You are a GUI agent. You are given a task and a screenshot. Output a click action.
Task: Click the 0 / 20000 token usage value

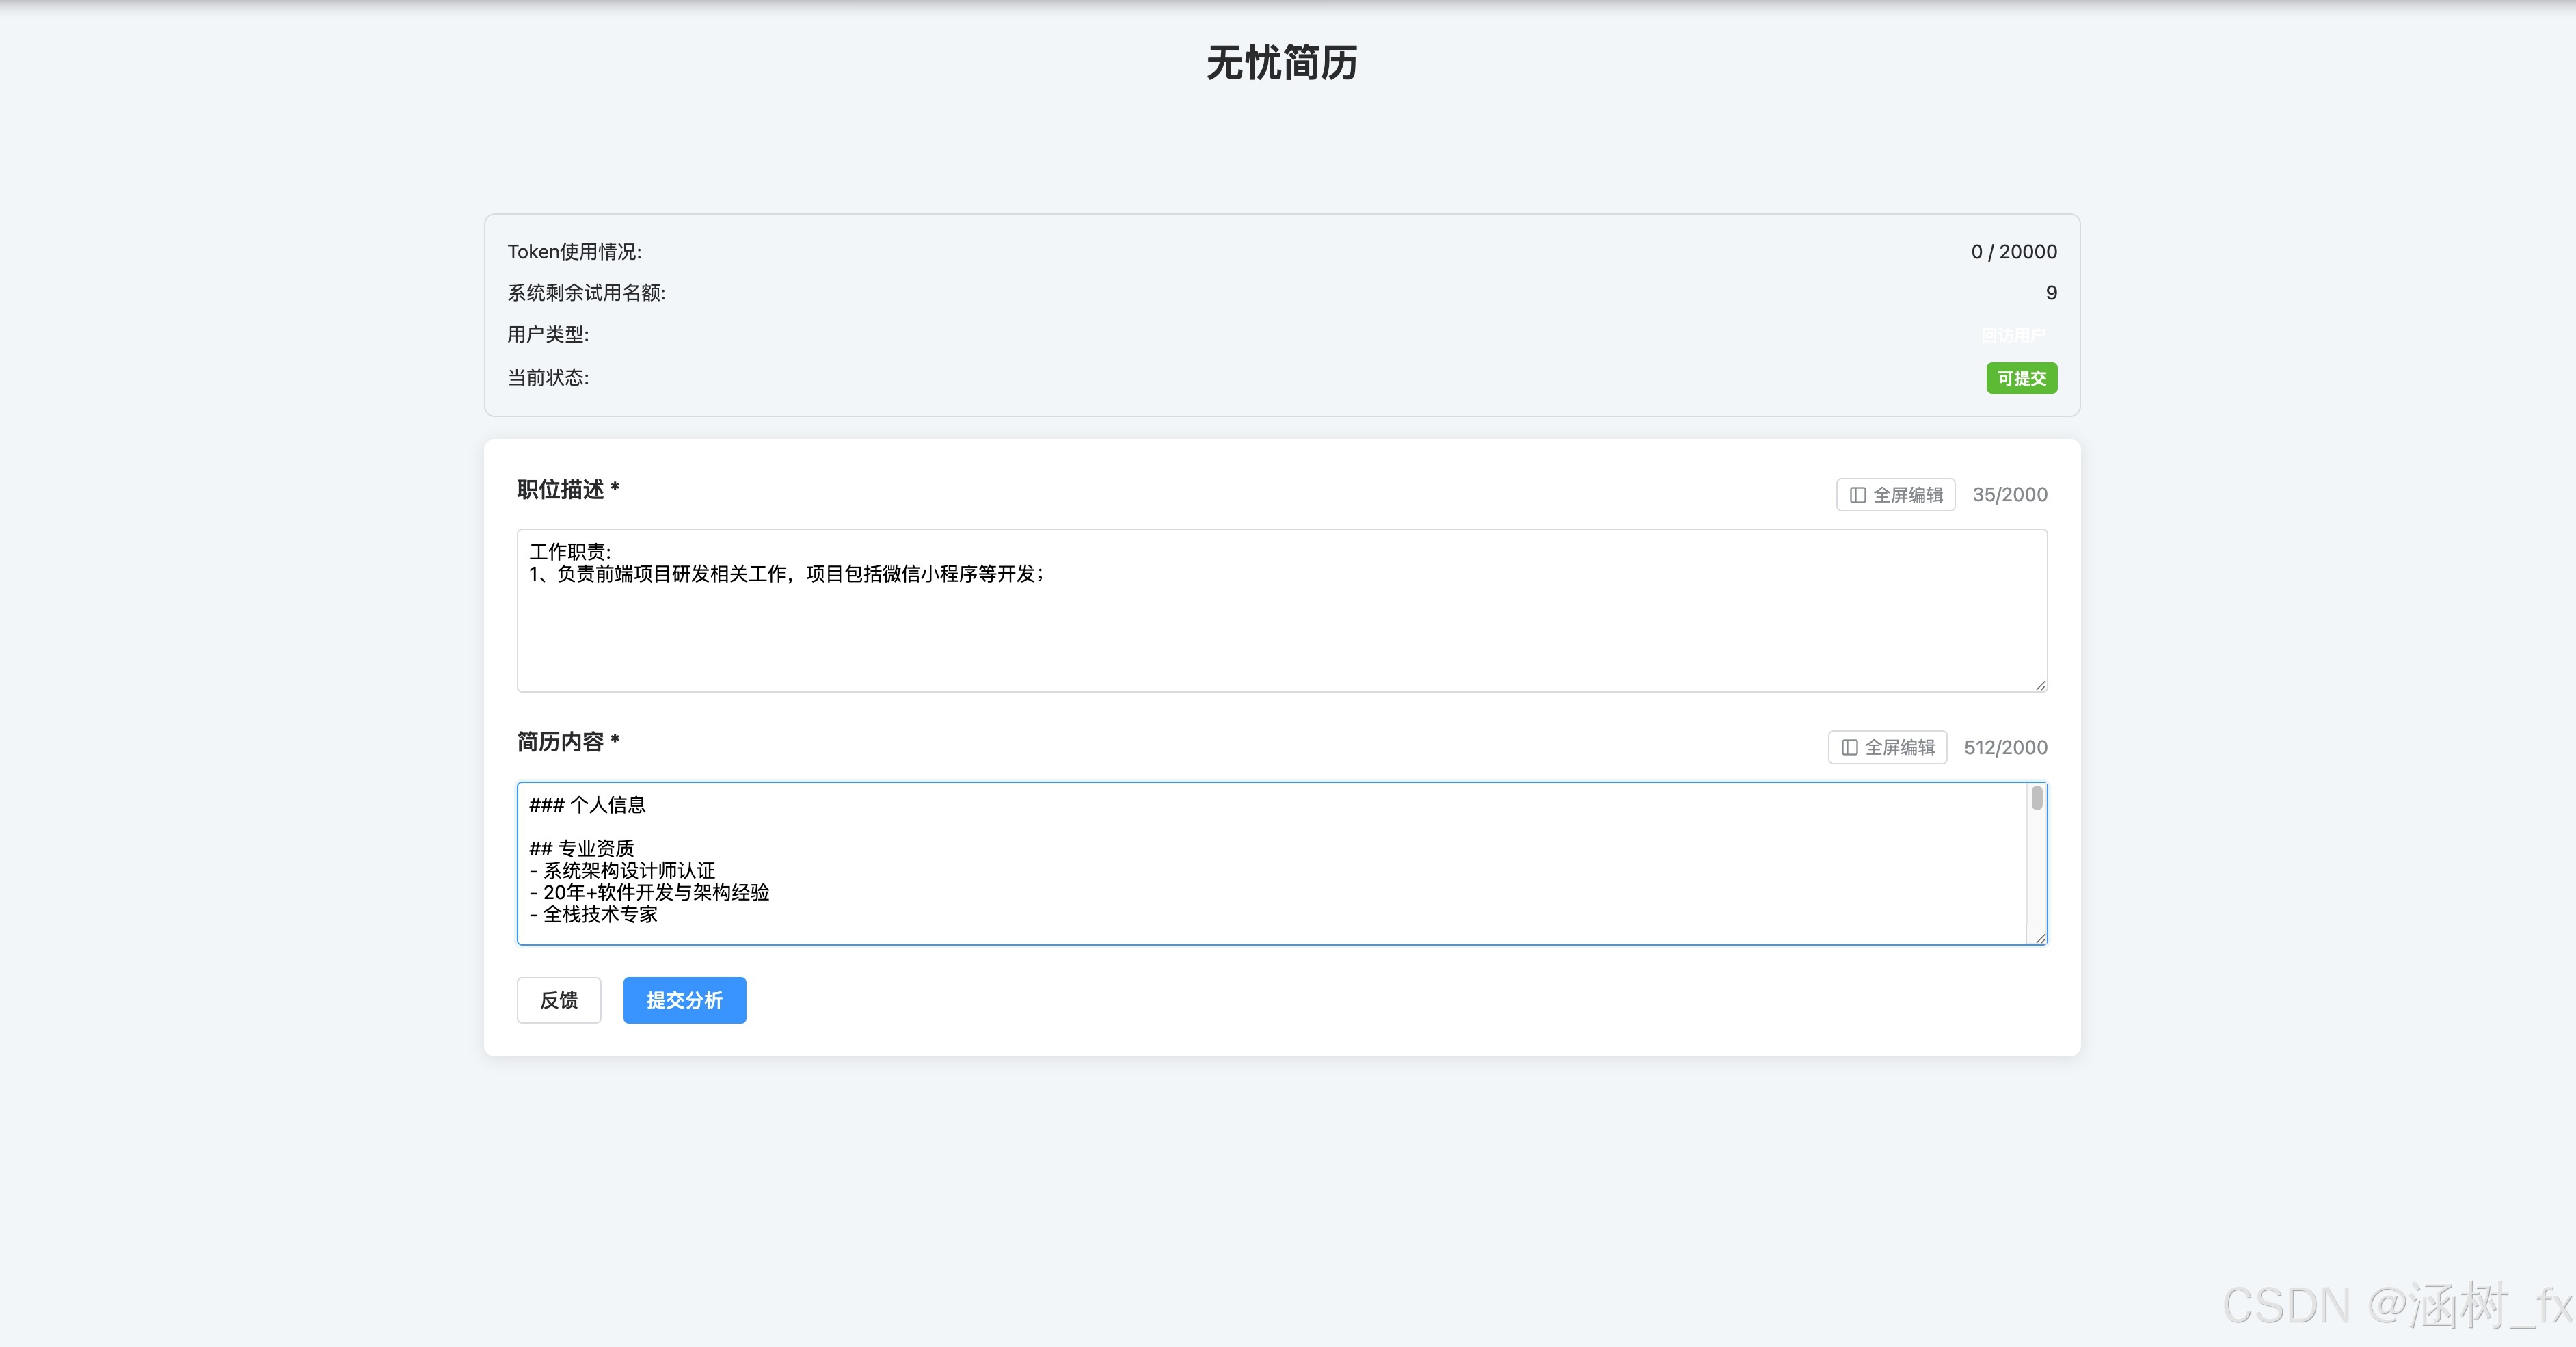tap(2013, 252)
